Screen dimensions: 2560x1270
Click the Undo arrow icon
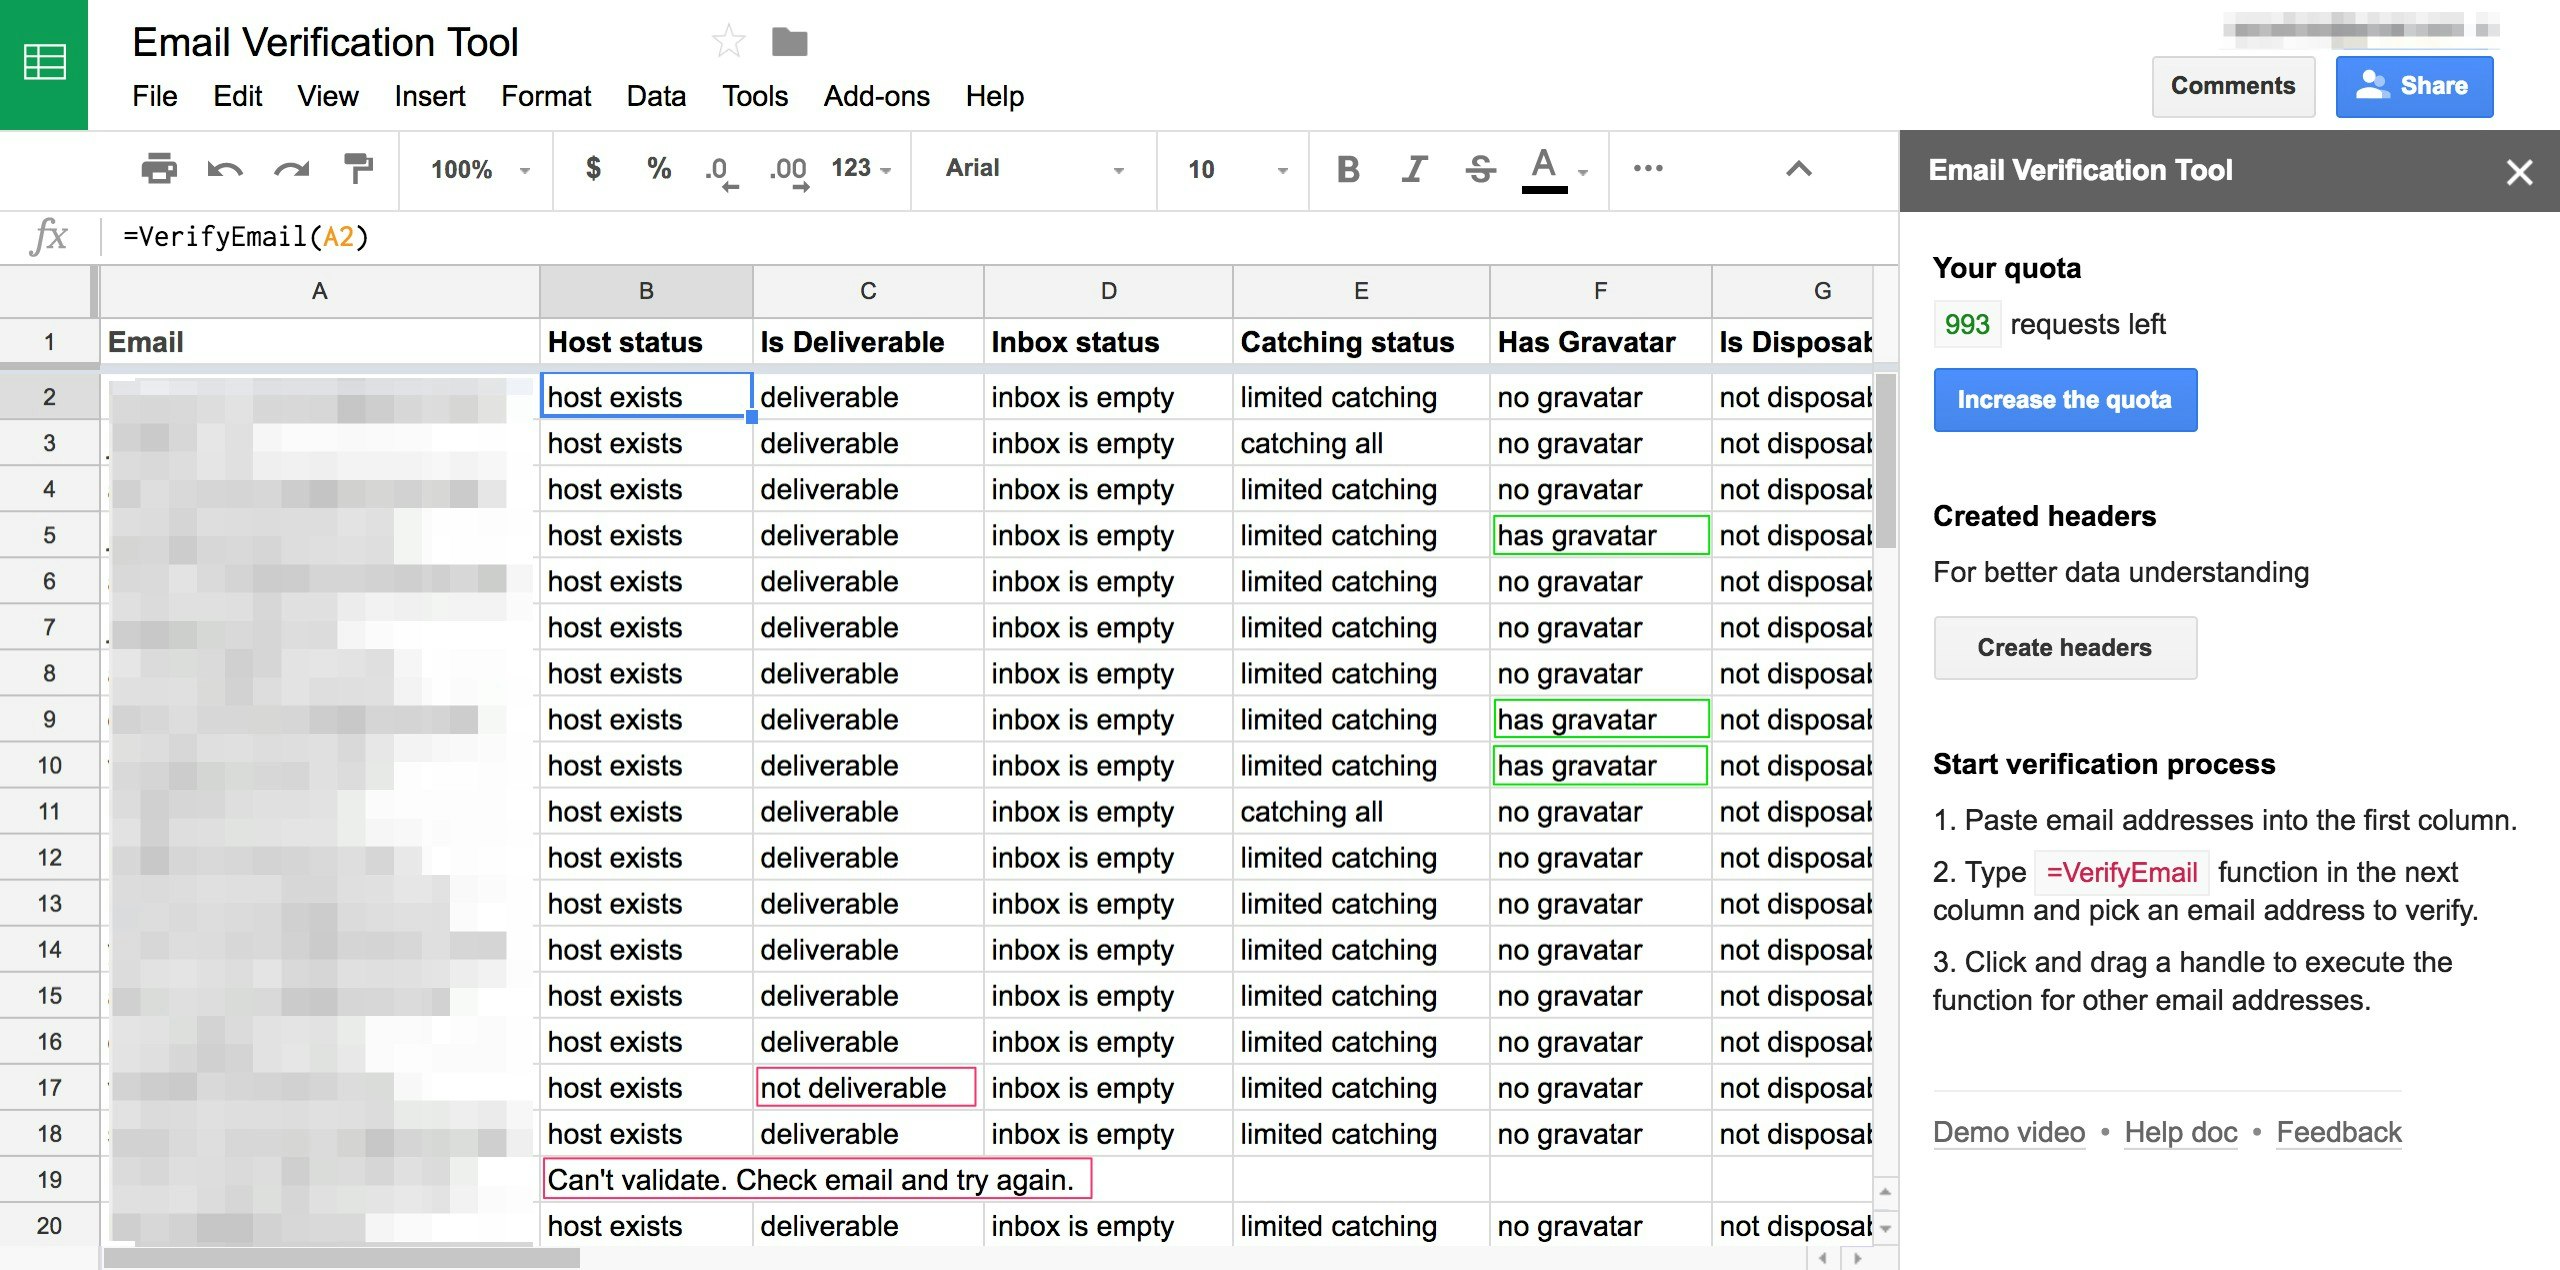point(225,168)
